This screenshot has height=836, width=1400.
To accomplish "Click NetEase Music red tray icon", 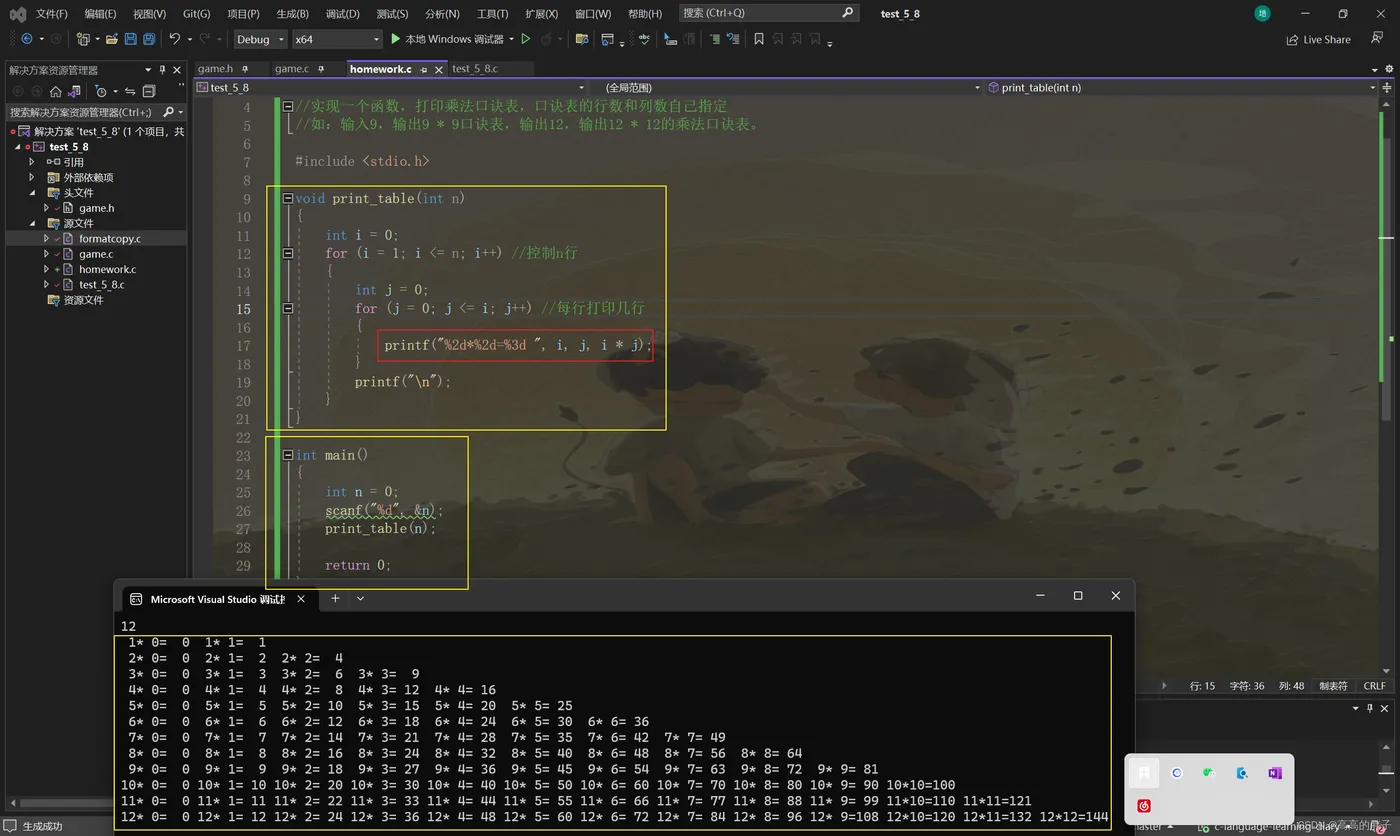I will [1144, 805].
